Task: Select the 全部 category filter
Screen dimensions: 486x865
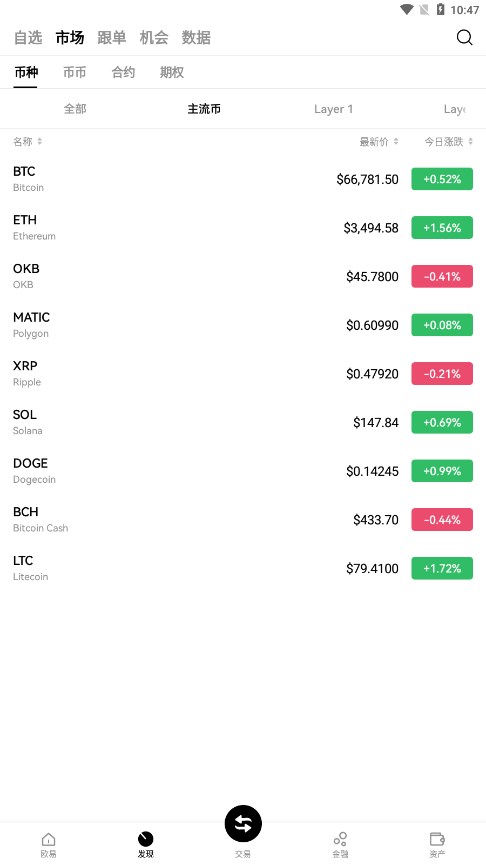Action: click(75, 109)
